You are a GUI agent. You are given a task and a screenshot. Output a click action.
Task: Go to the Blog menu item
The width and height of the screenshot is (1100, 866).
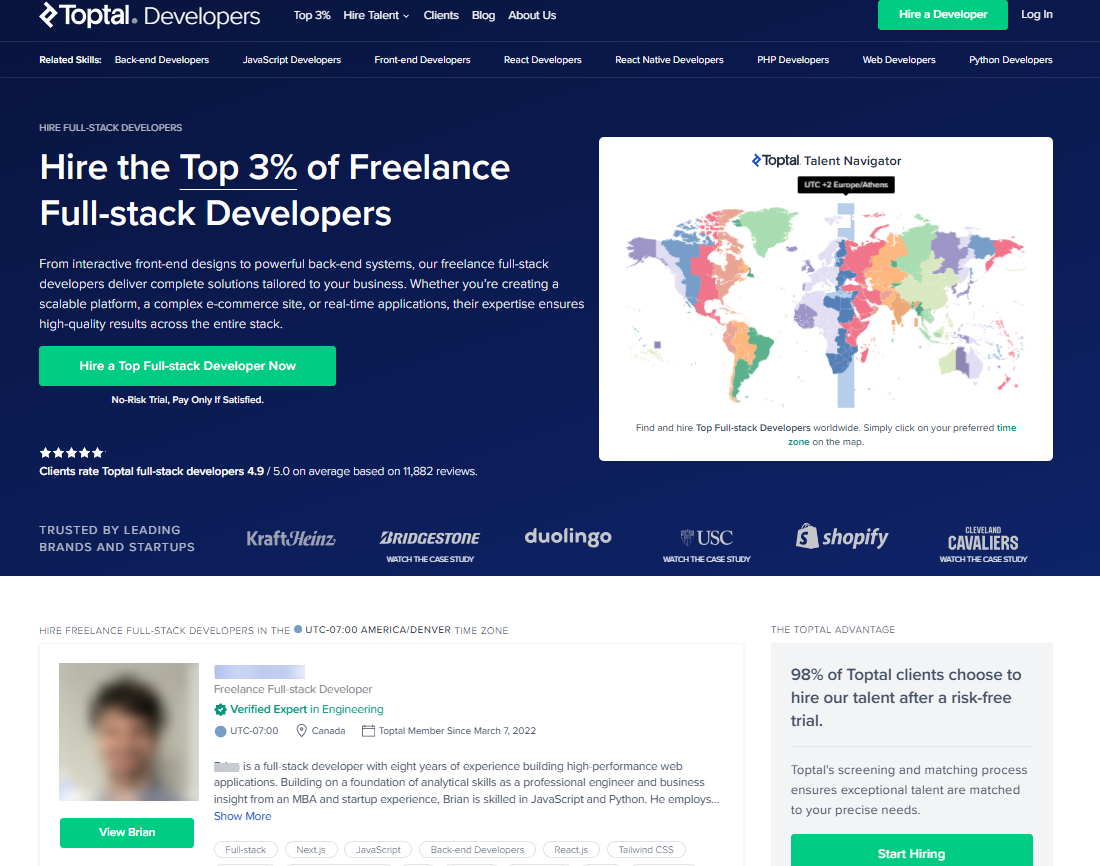point(483,16)
